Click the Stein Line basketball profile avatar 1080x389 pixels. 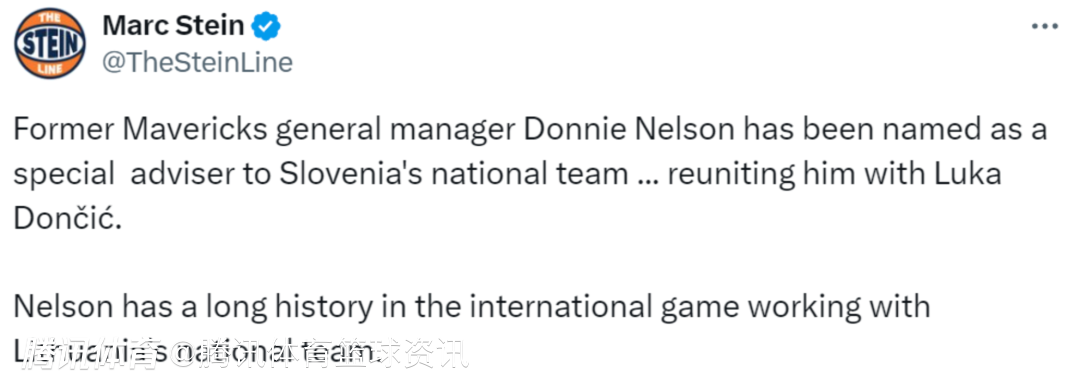[x=50, y=43]
